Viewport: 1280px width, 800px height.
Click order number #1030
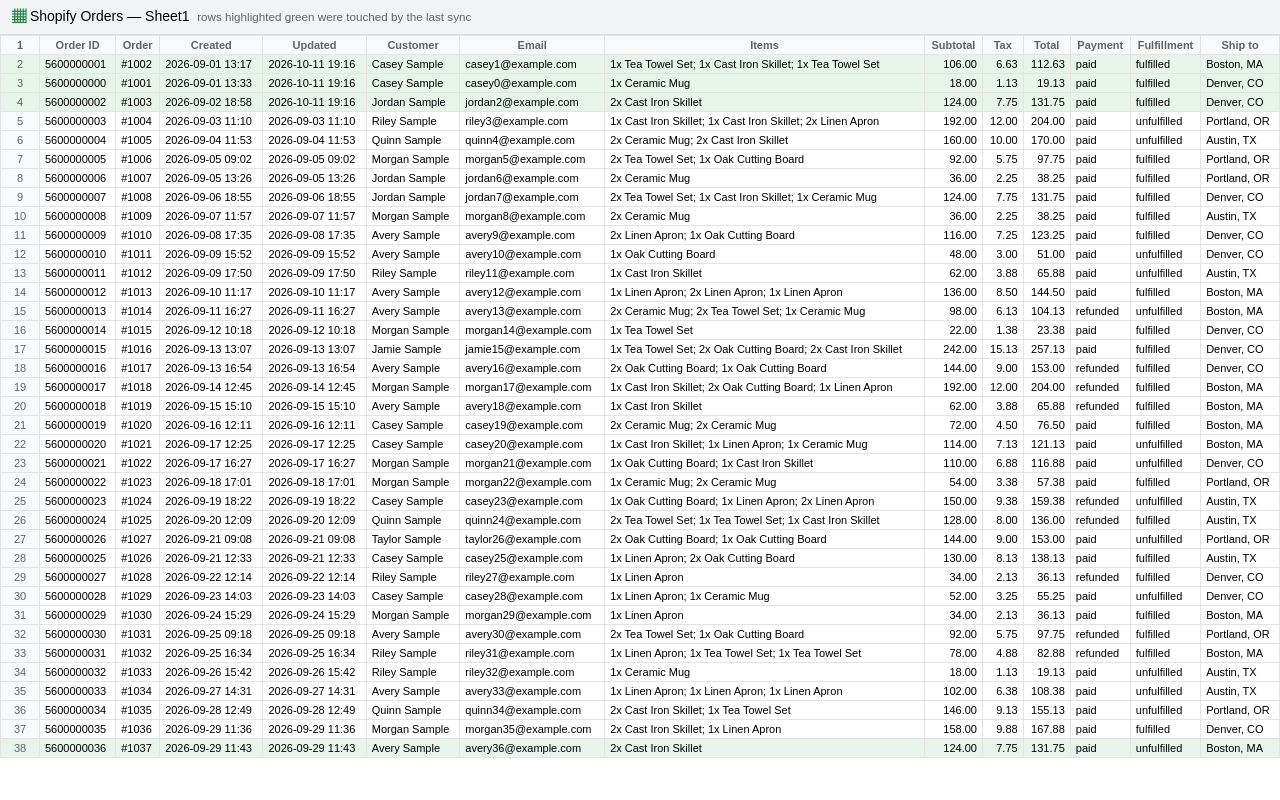pyautogui.click(x=137, y=615)
